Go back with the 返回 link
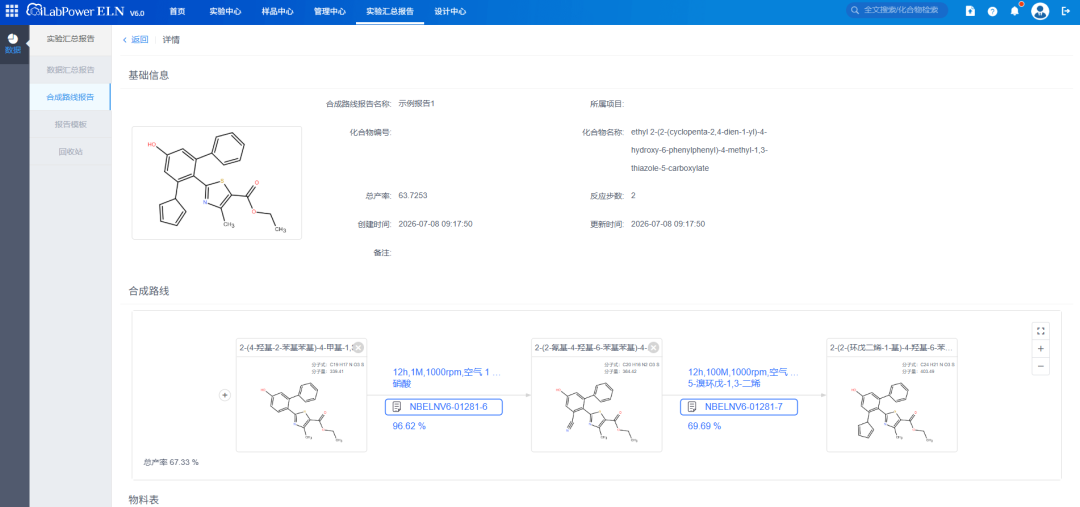1080x507 pixels. [x=136, y=40]
